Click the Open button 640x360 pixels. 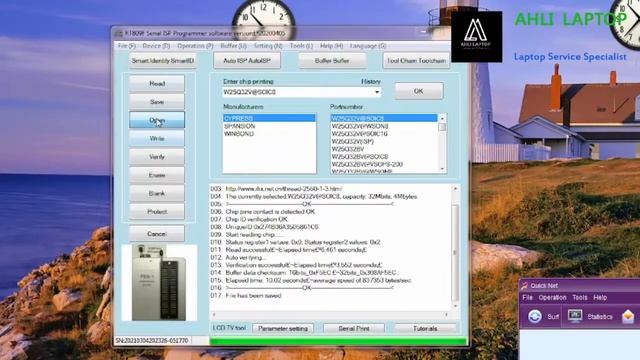157,120
